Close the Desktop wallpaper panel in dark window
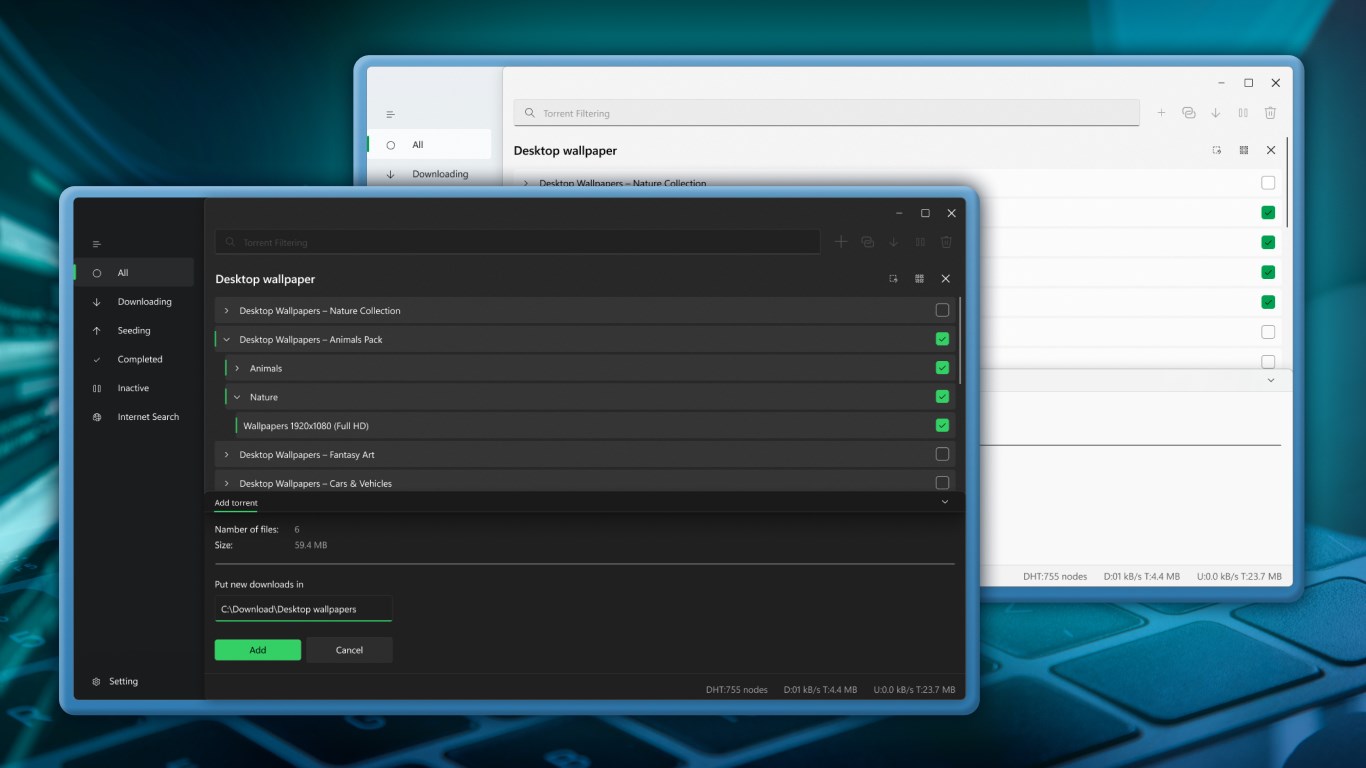The width and height of the screenshot is (1366, 768). pos(946,279)
